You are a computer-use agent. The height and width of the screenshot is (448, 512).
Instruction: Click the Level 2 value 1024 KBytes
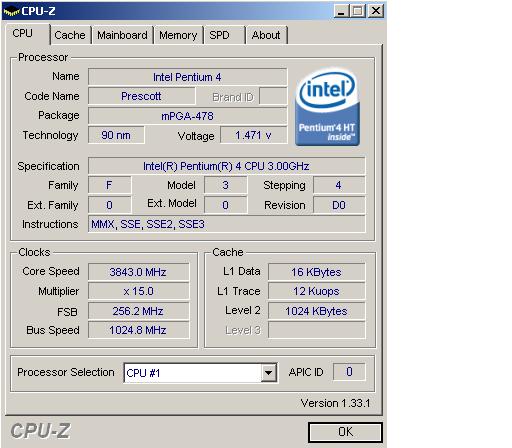(317, 311)
